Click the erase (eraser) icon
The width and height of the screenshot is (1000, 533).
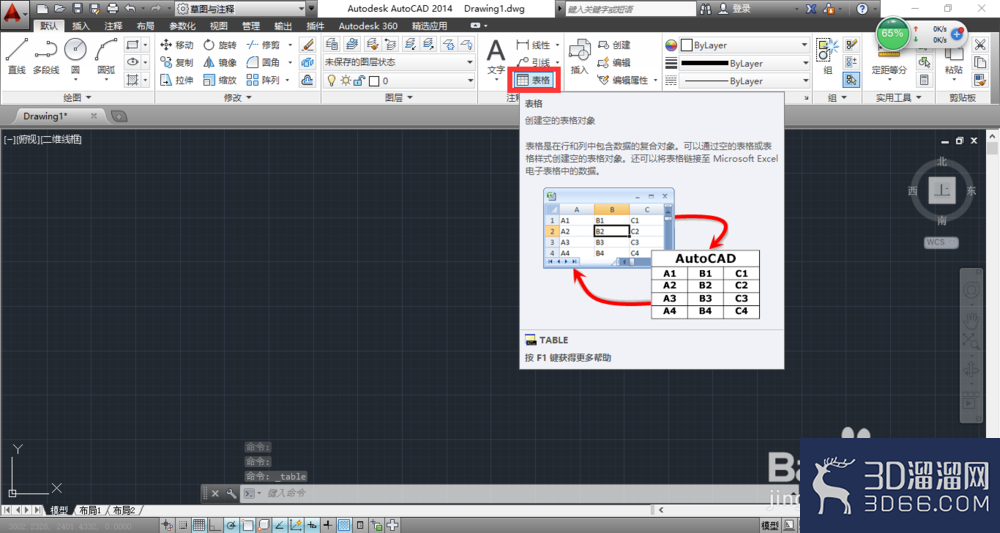click(x=307, y=45)
